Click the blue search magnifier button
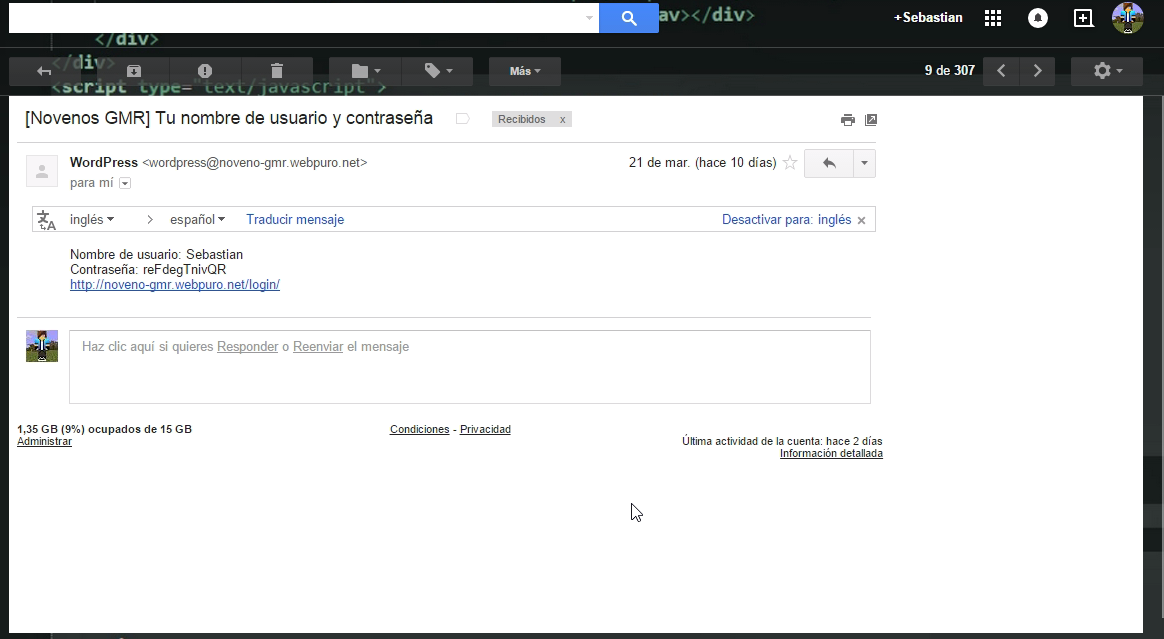This screenshot has width=1164, height=639. 629,18
